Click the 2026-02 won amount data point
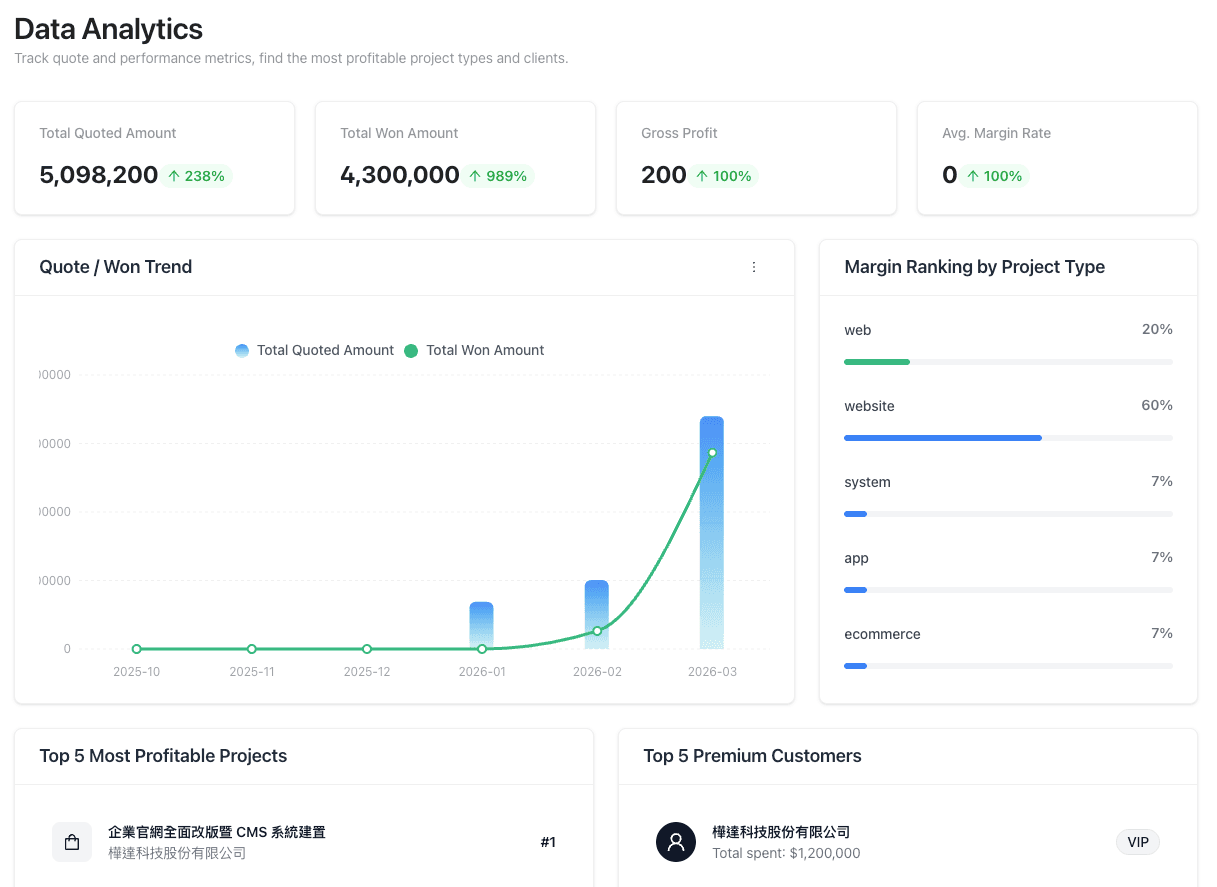This screenshot has width=1217, height=887. 597,631
